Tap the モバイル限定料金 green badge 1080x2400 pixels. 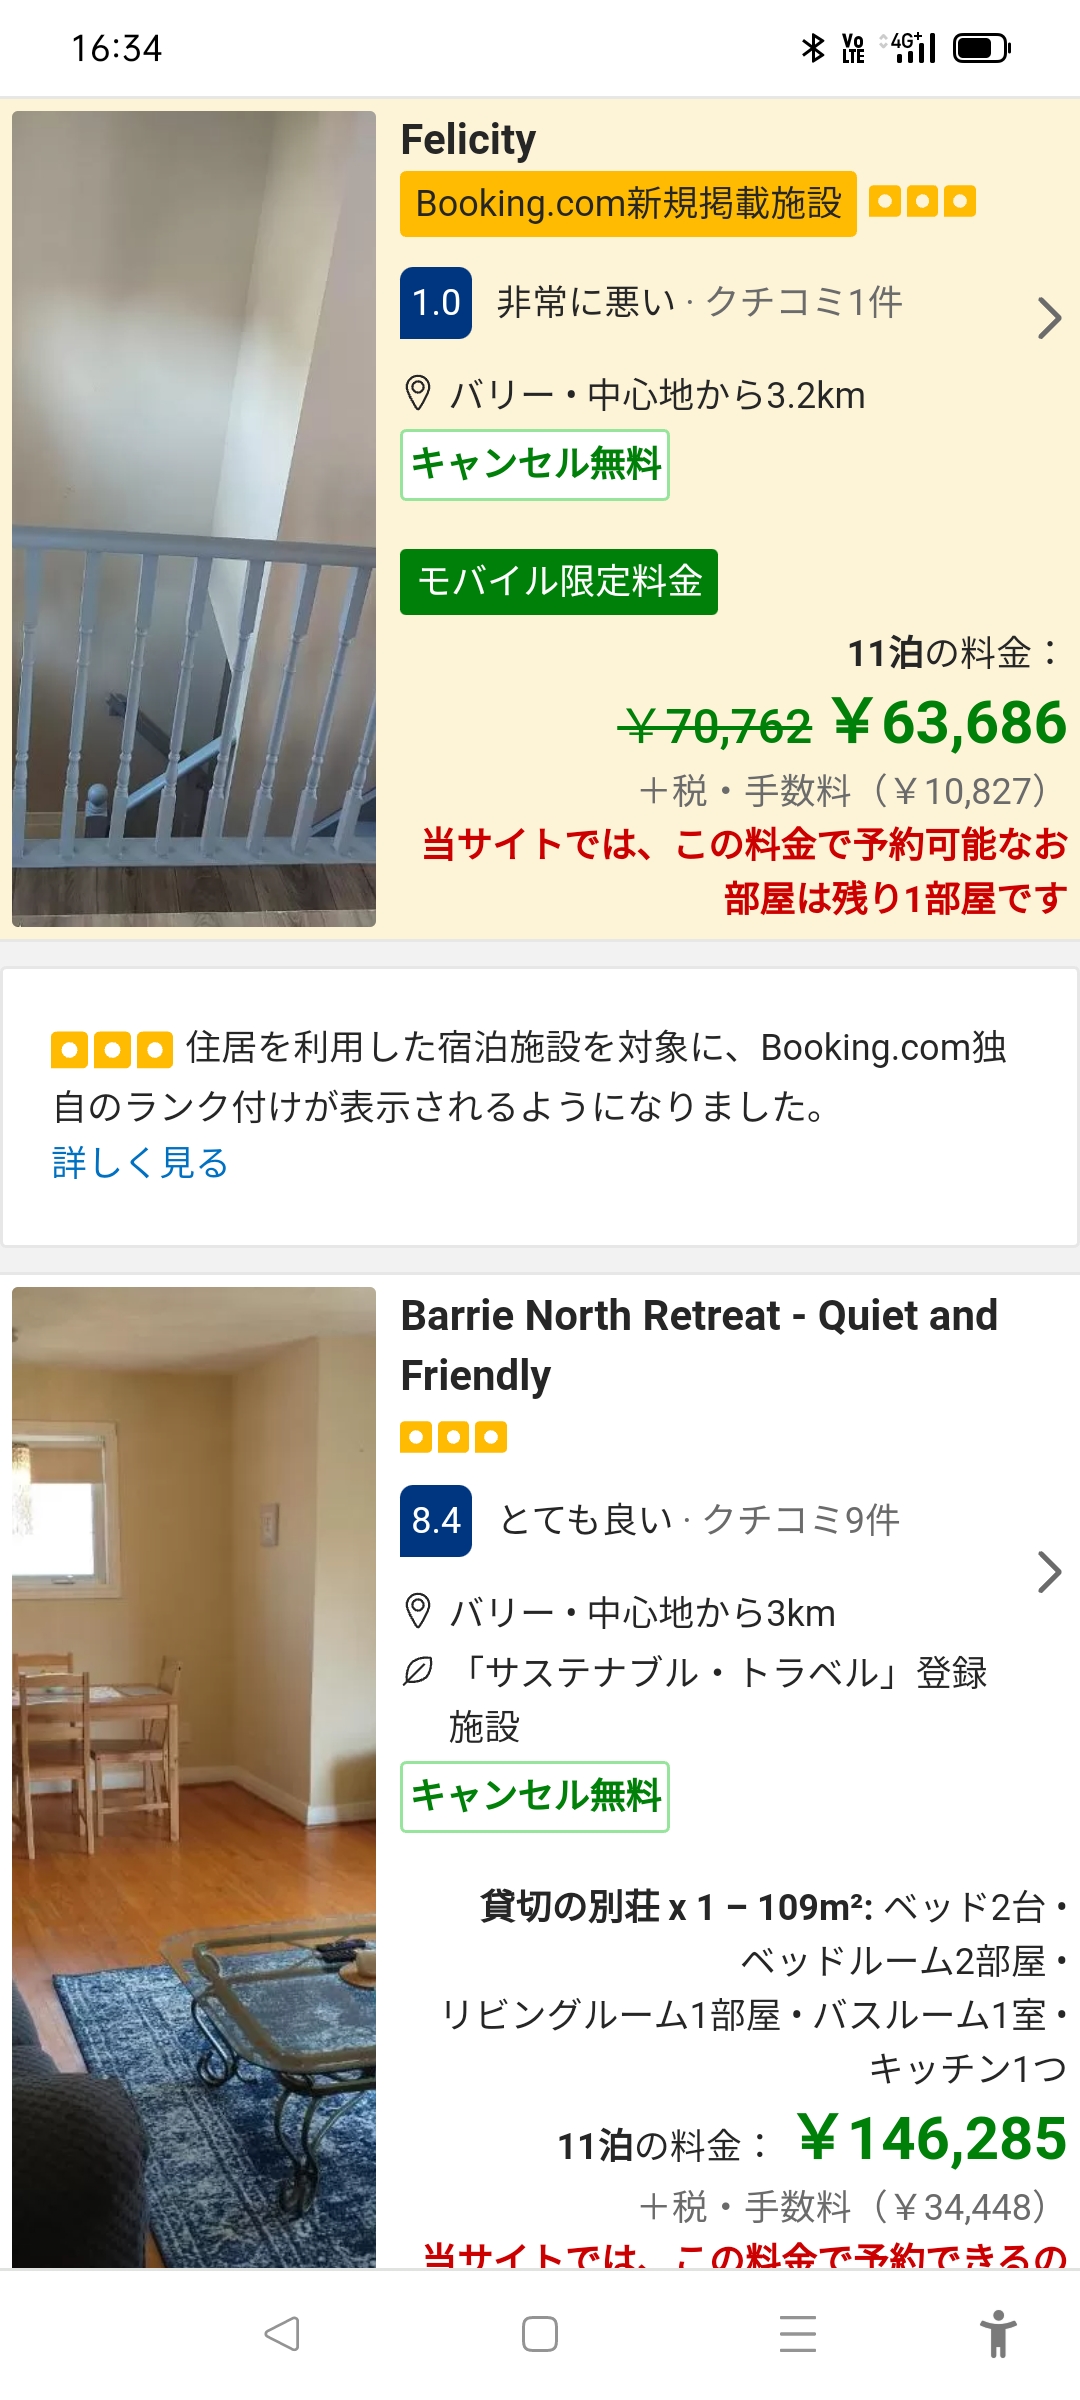click(x=558, y=581)
